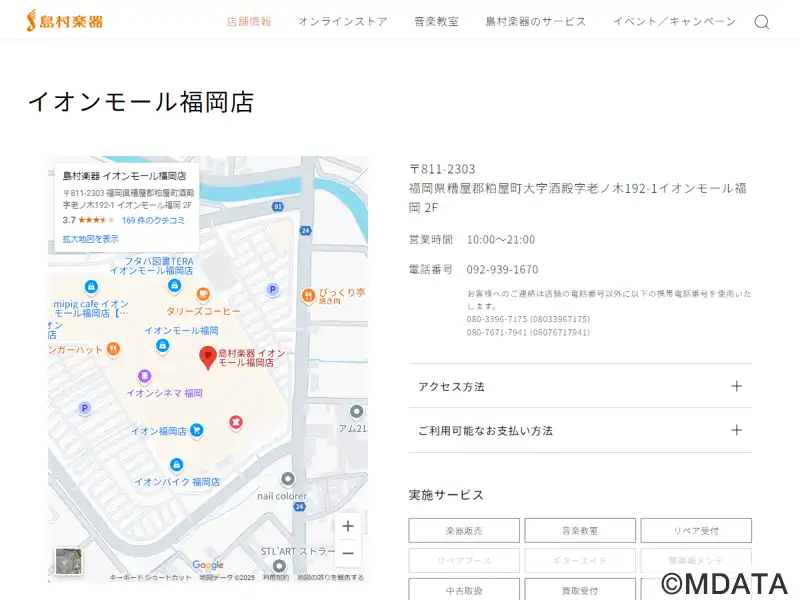Click the イオン福岡店 shopping cart marker
The width and height of the screenshot is (800, 600).
point(196,431)
